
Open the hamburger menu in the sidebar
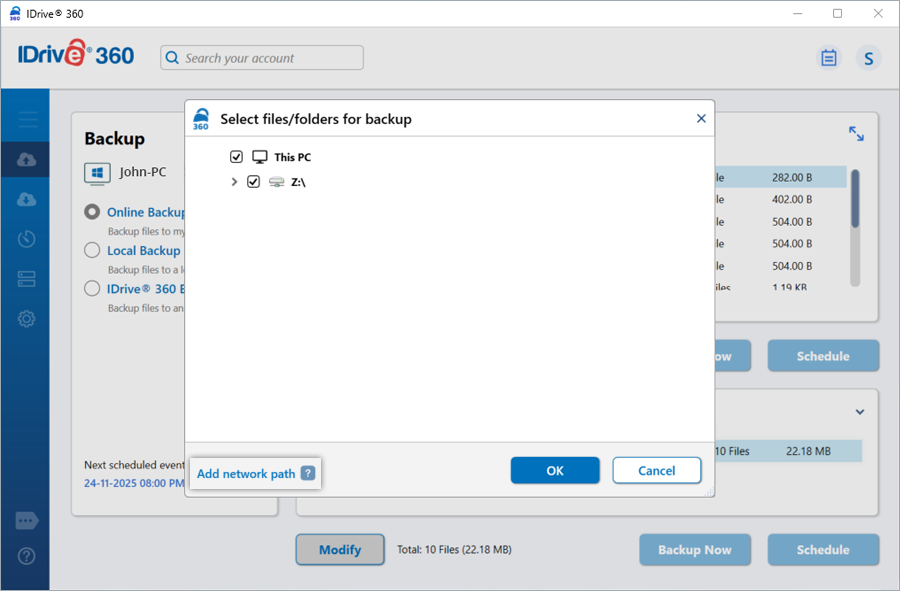click(x=28, y=120)
